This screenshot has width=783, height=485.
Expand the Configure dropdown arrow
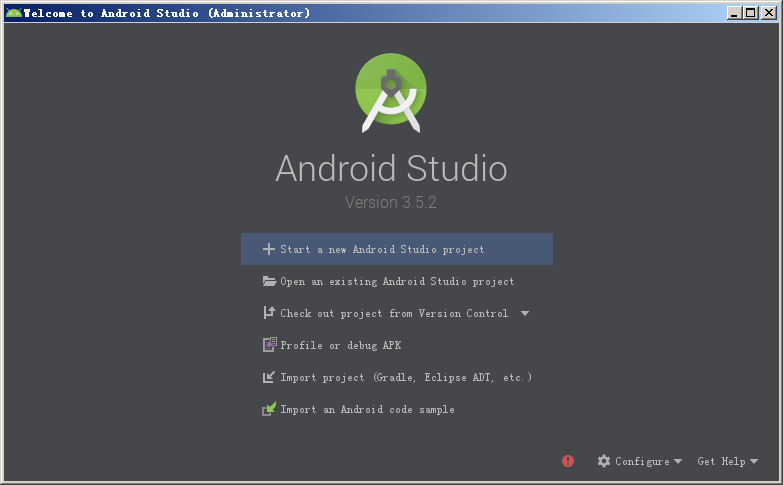click(x=678, y=462)
